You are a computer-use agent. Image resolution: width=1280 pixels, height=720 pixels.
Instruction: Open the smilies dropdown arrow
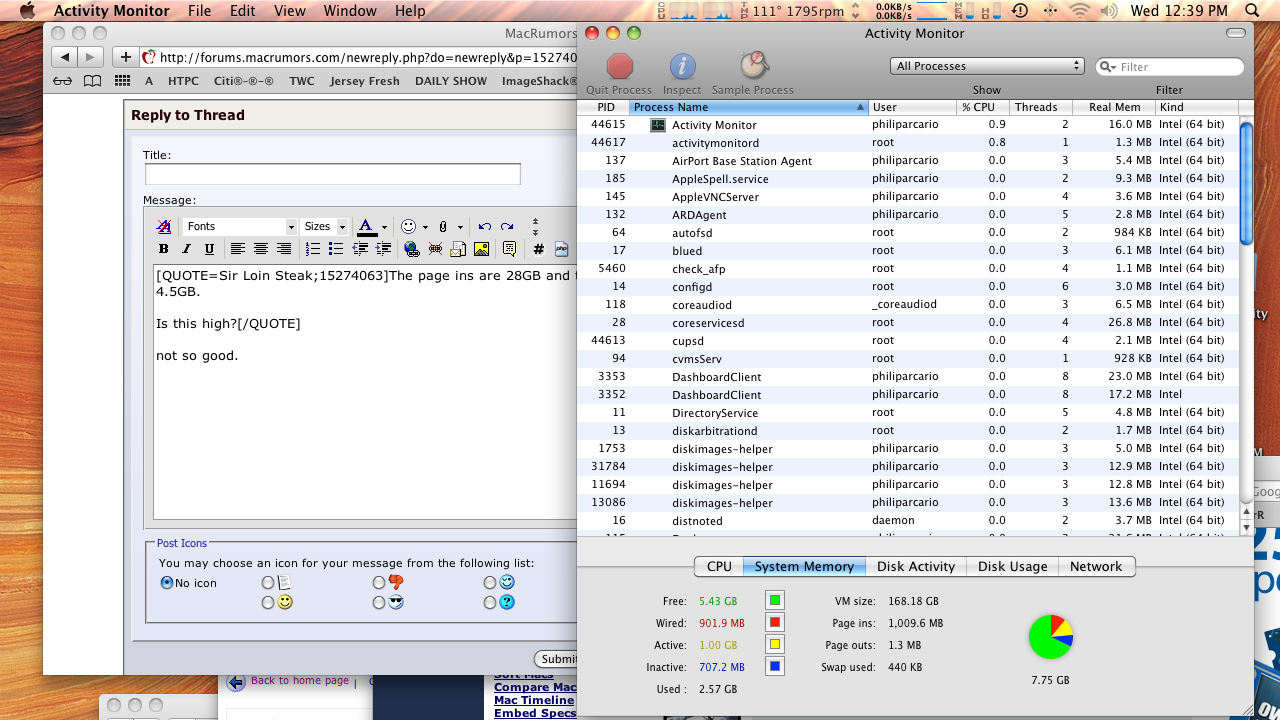425,227
